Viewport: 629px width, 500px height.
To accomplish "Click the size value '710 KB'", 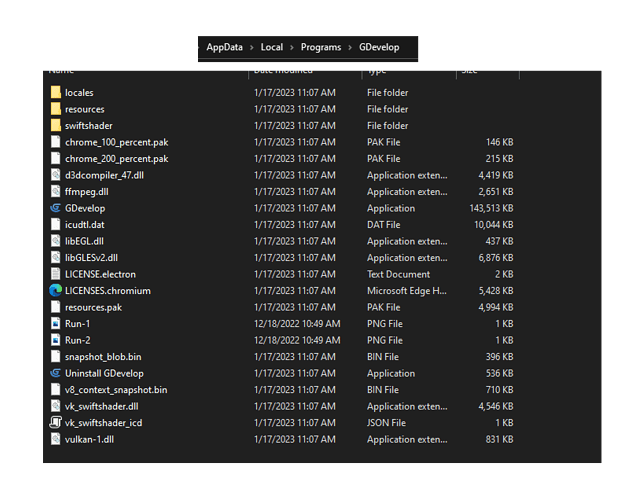I will (x=499, y=390).
